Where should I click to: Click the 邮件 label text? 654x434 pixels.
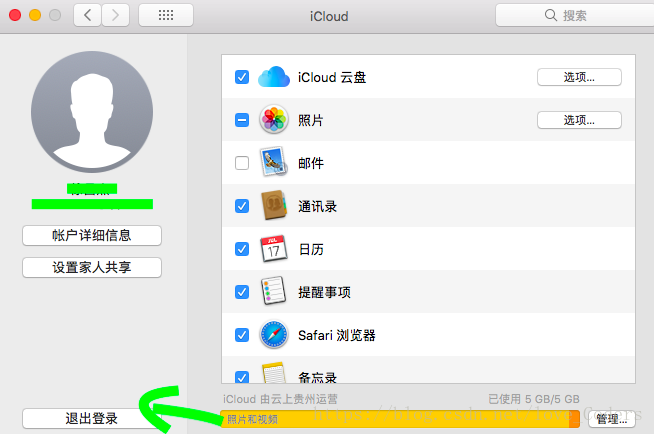pyautogui.click(x=311, y=163)
